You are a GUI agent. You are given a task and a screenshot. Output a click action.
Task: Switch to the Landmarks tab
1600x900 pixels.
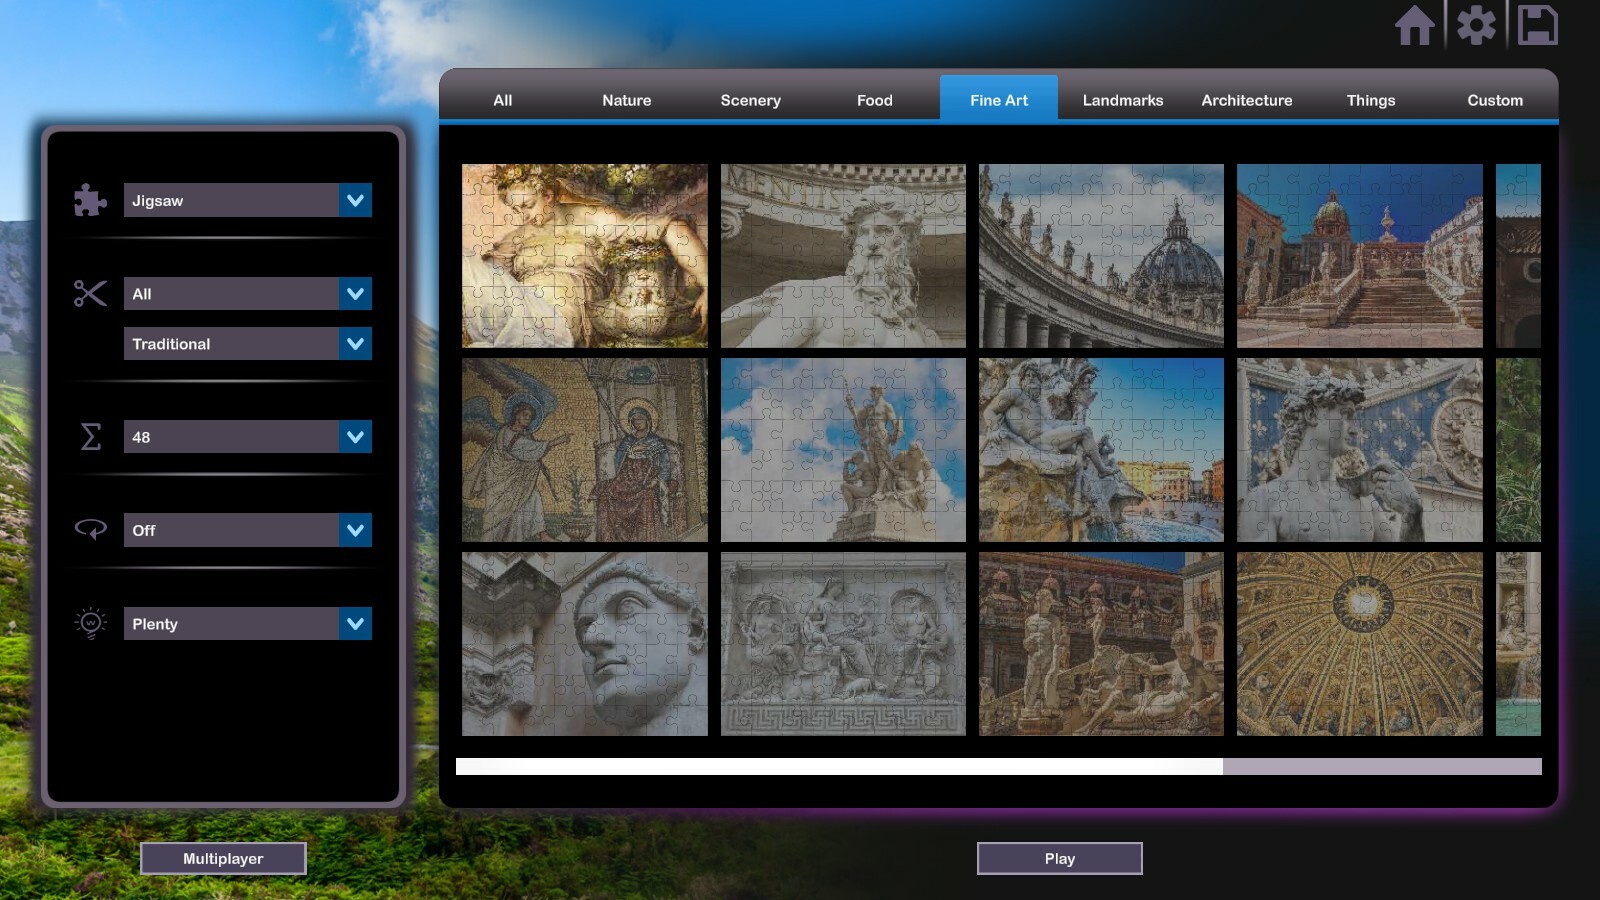(x=1122, y=100)
